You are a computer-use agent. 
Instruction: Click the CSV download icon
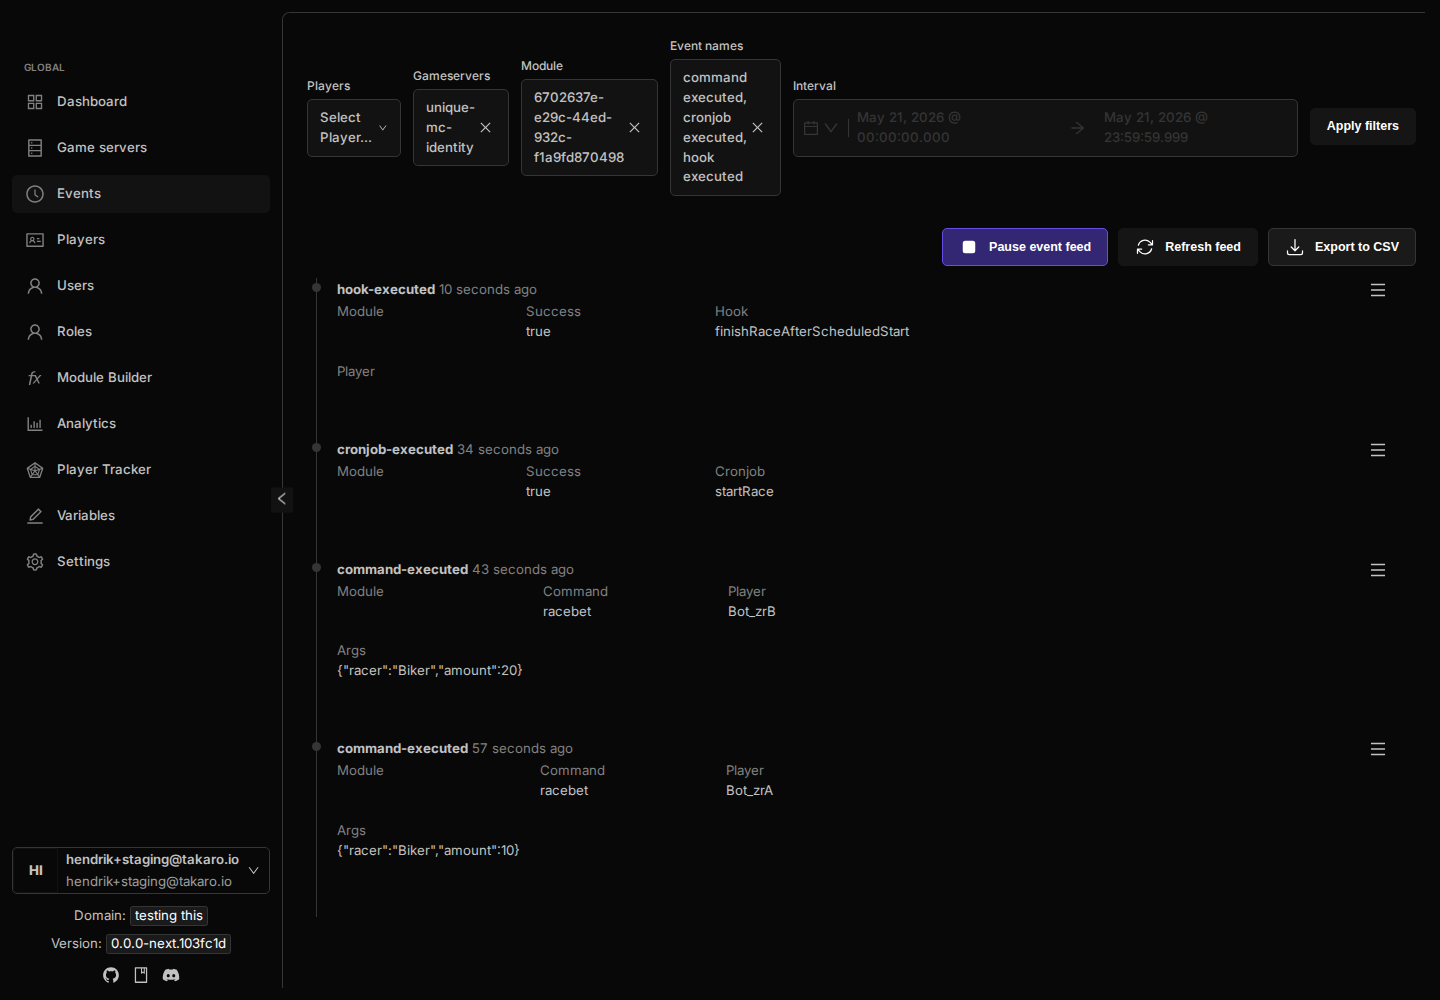pyautogui.click(x=1295, y=247)
